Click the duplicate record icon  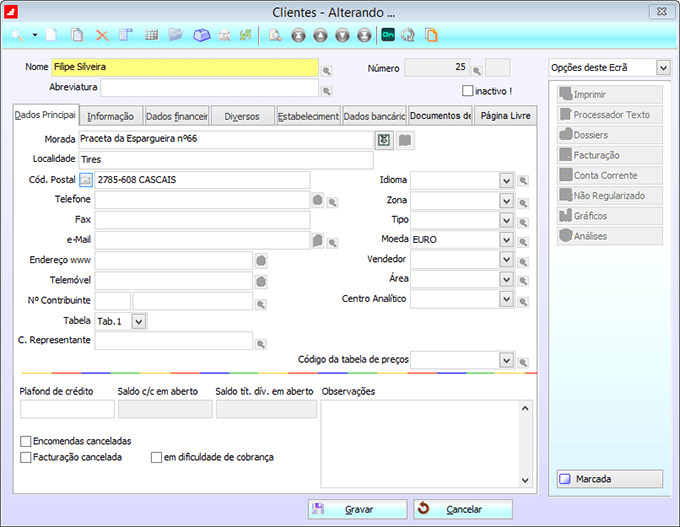77,35
